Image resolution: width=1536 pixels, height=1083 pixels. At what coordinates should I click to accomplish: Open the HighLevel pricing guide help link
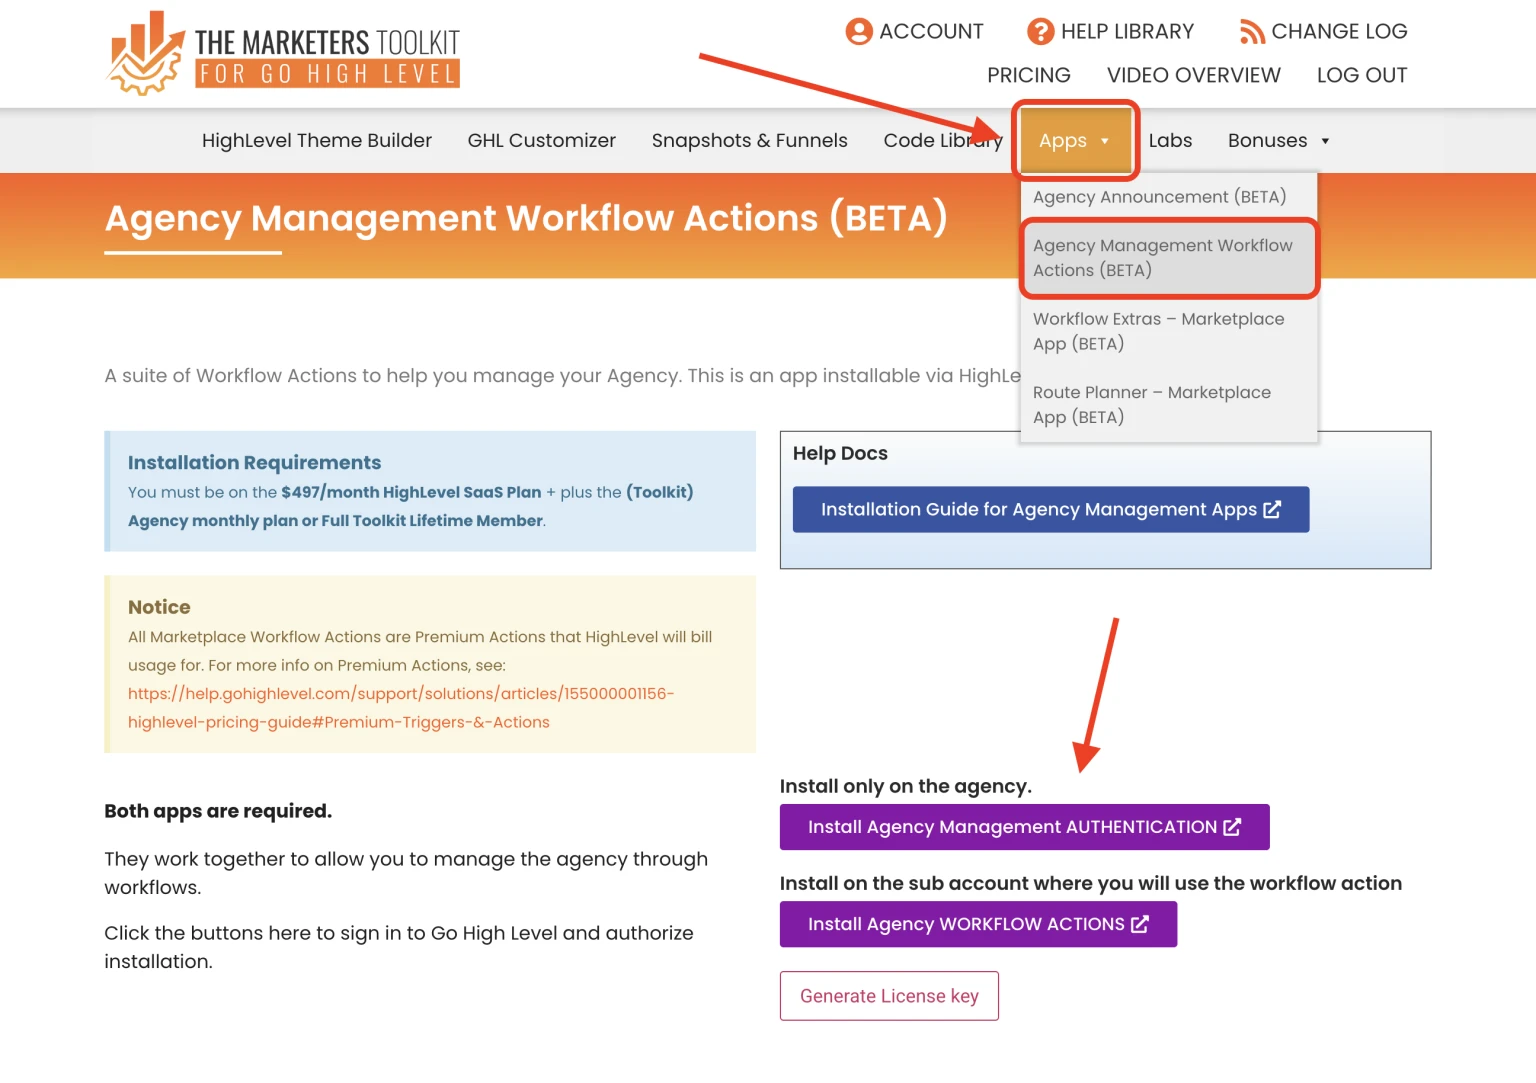401,708
